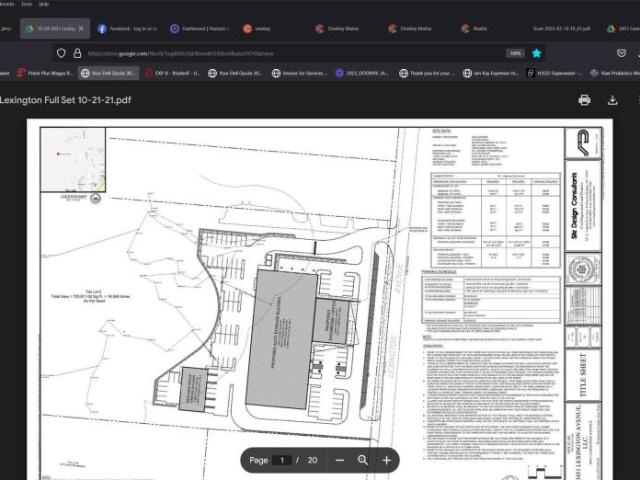Open the highlighted Your Dell Quote bookmark
640x480 pixels.
(108, 73)
